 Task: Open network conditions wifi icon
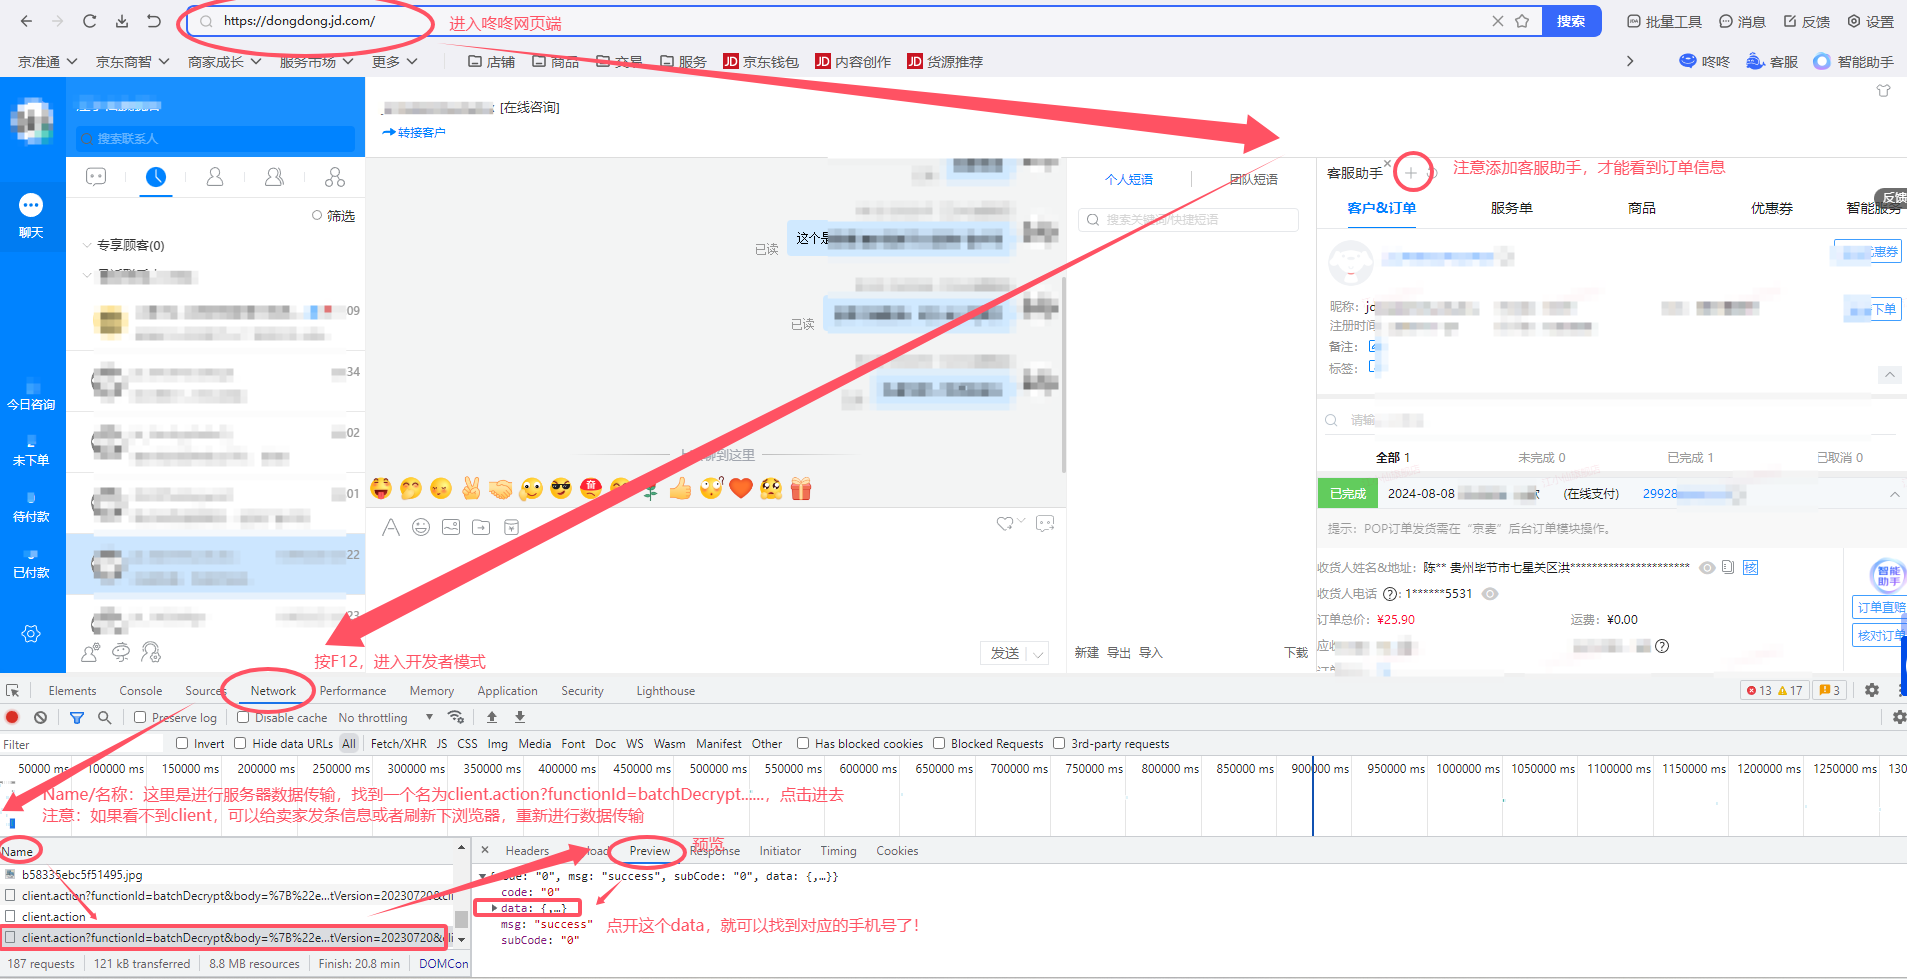[x=456, y=717]
